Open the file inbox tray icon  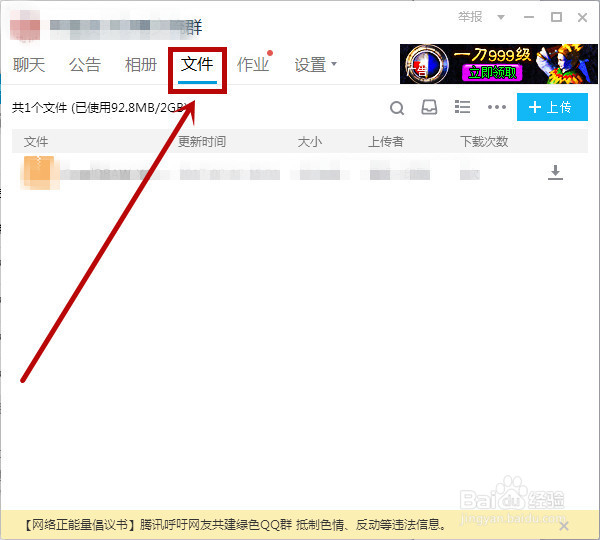tap(429, 107)
